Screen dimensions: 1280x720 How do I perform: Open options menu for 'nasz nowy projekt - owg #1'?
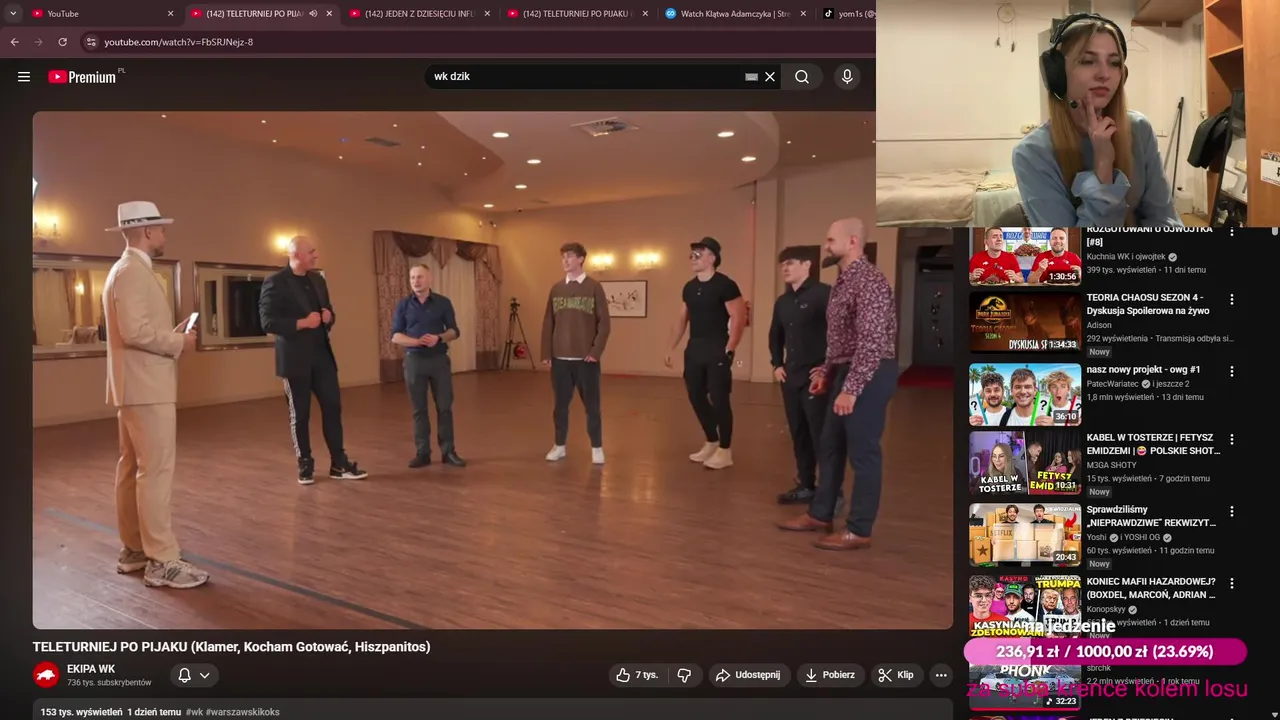[x=1232, y=371]
